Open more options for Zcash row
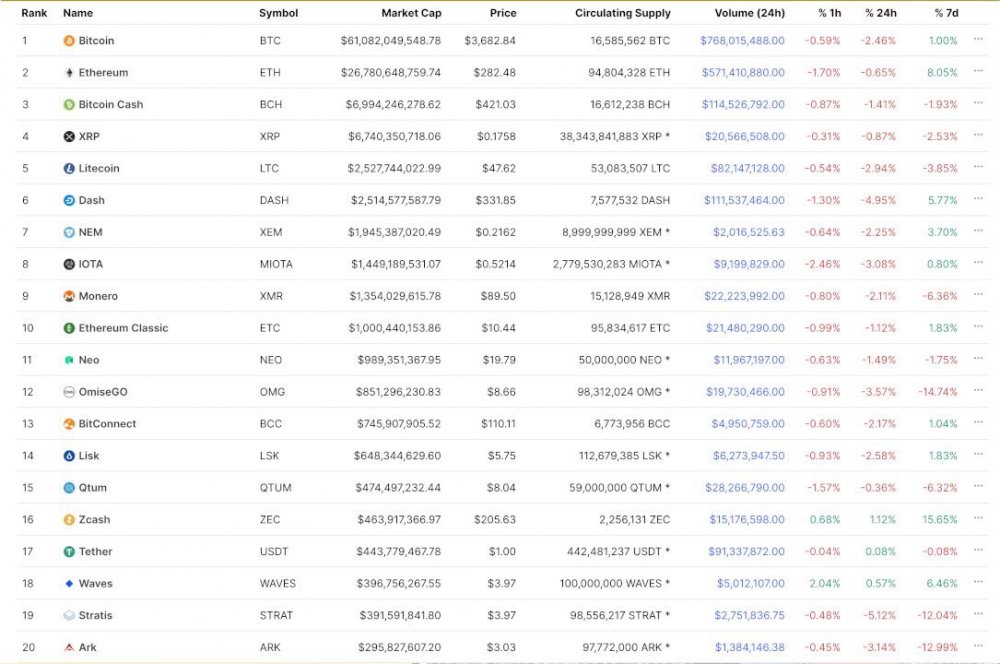The height and width of the screenshot is (664, 1000). pos(978,517)
